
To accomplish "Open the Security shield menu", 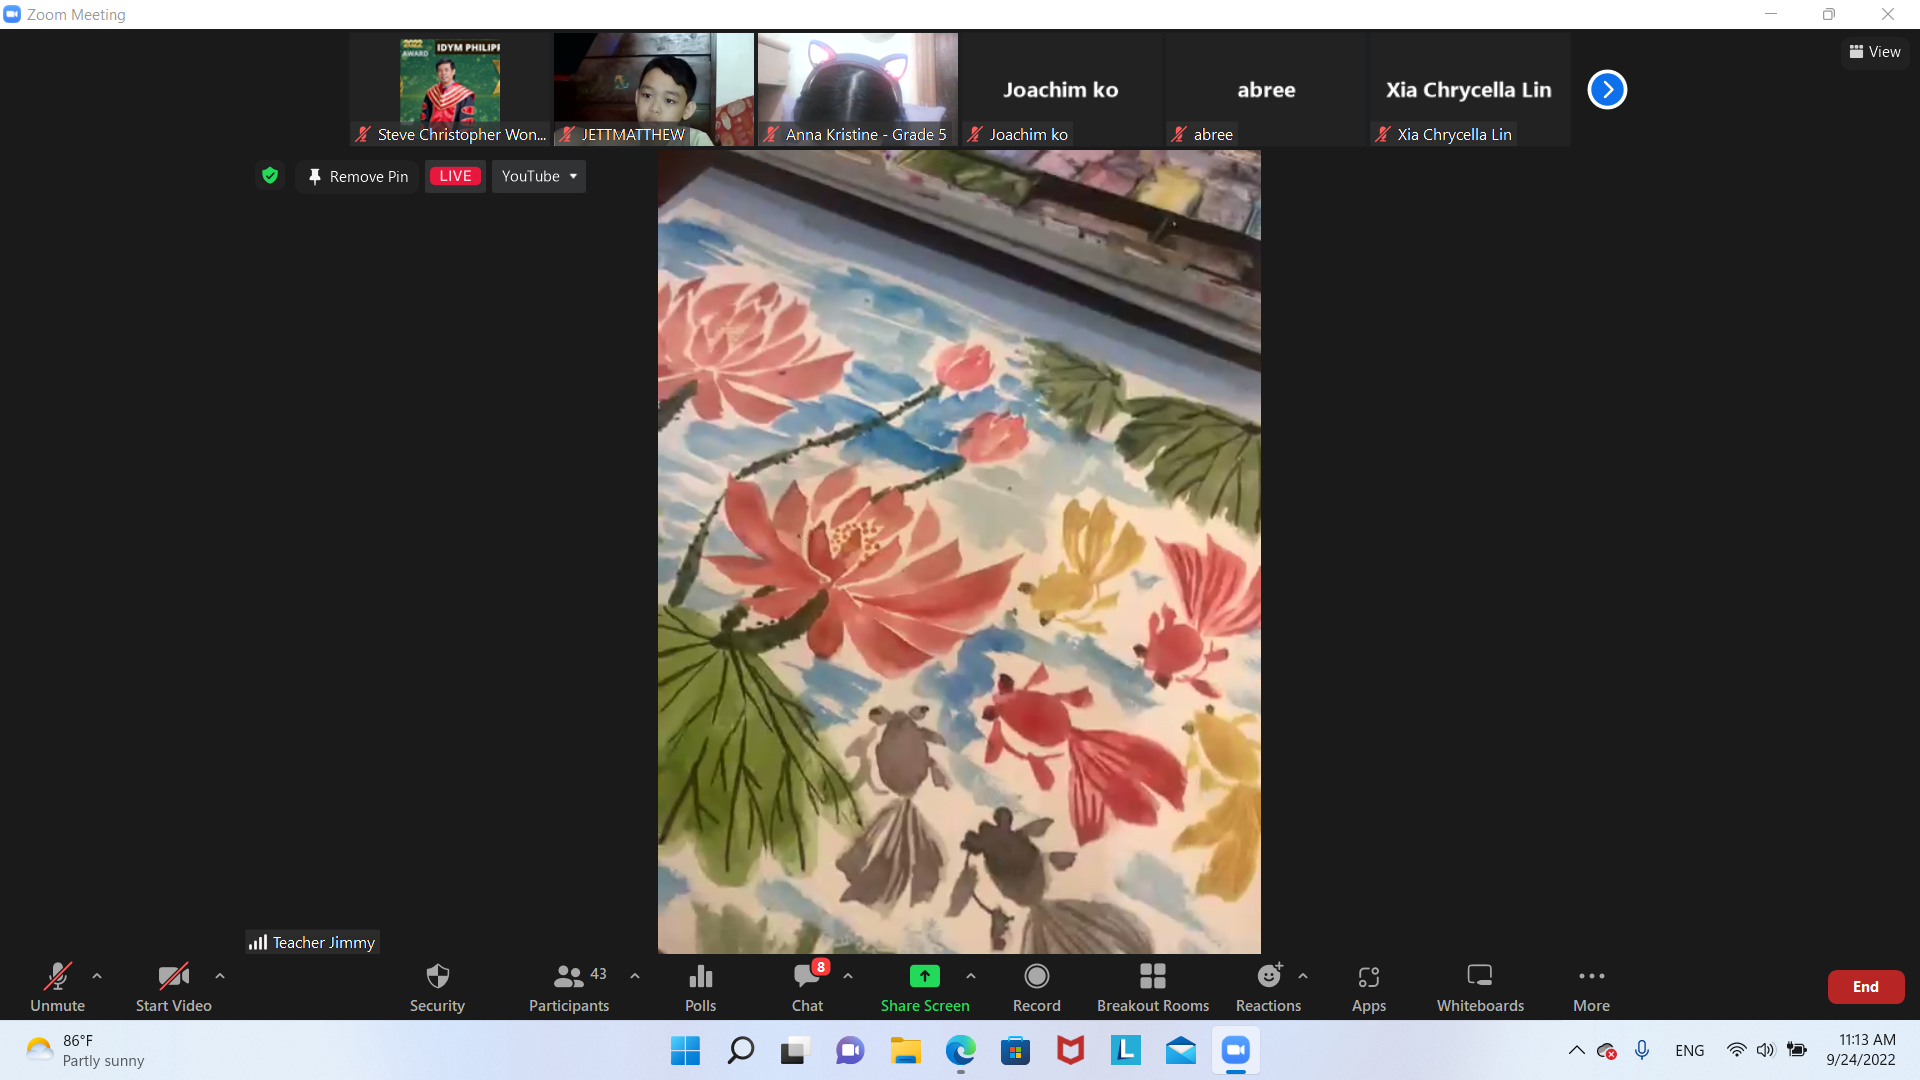I will click(x=437, y=986).
